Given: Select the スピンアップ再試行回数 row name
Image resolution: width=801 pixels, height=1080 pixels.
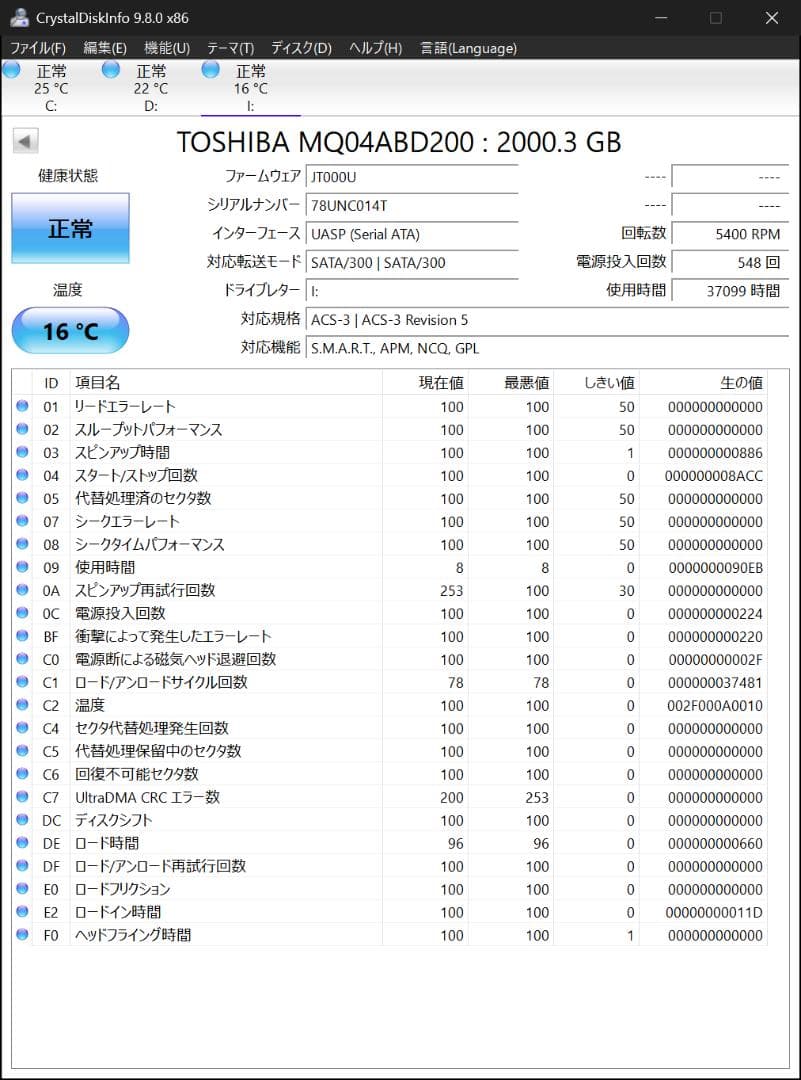Looking at the screenshot, I should 145,590.
